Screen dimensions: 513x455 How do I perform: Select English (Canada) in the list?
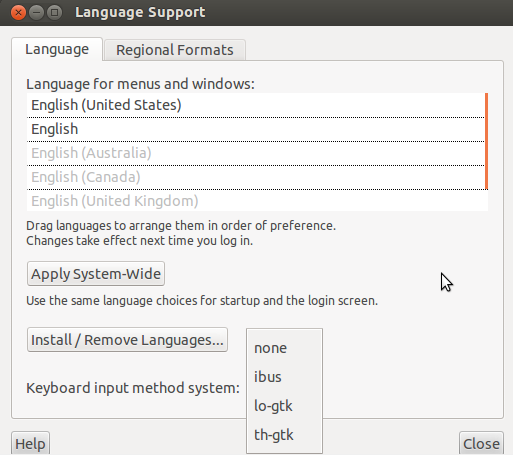(x=256, y=177)
